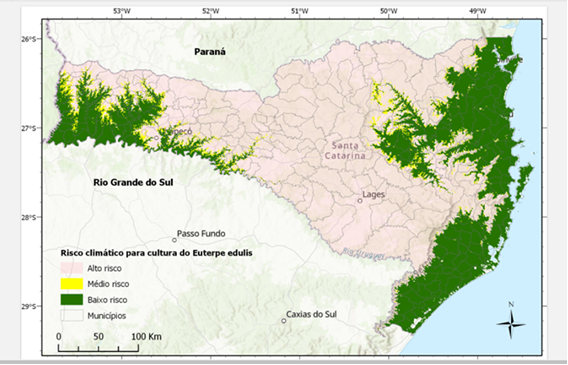
Task: Click the Passo Fundo city marker
Action: point(174,240)
